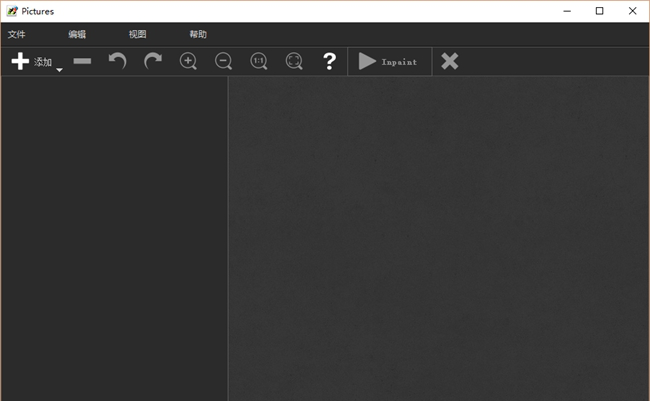Viewport: 650px width, 417px height.
Task: Maximize the Pictures window
Action: [x=599, y=11]
